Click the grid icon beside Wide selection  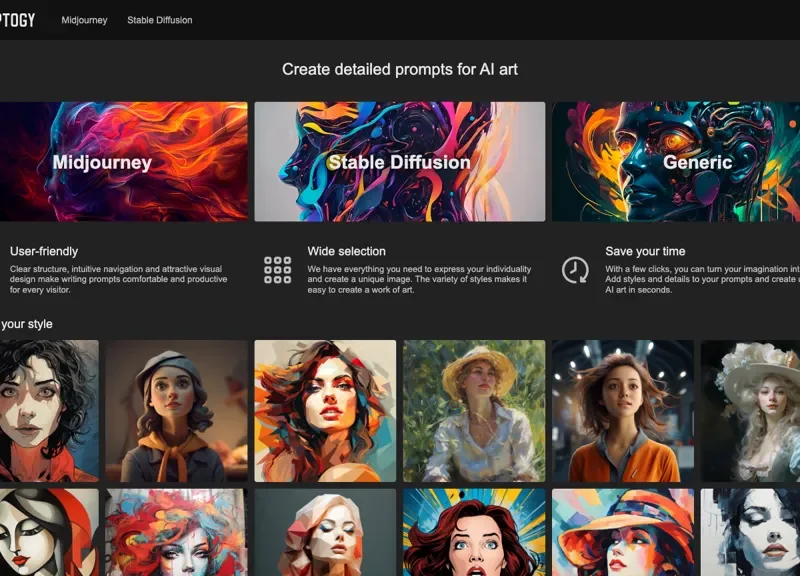[278, 270]
